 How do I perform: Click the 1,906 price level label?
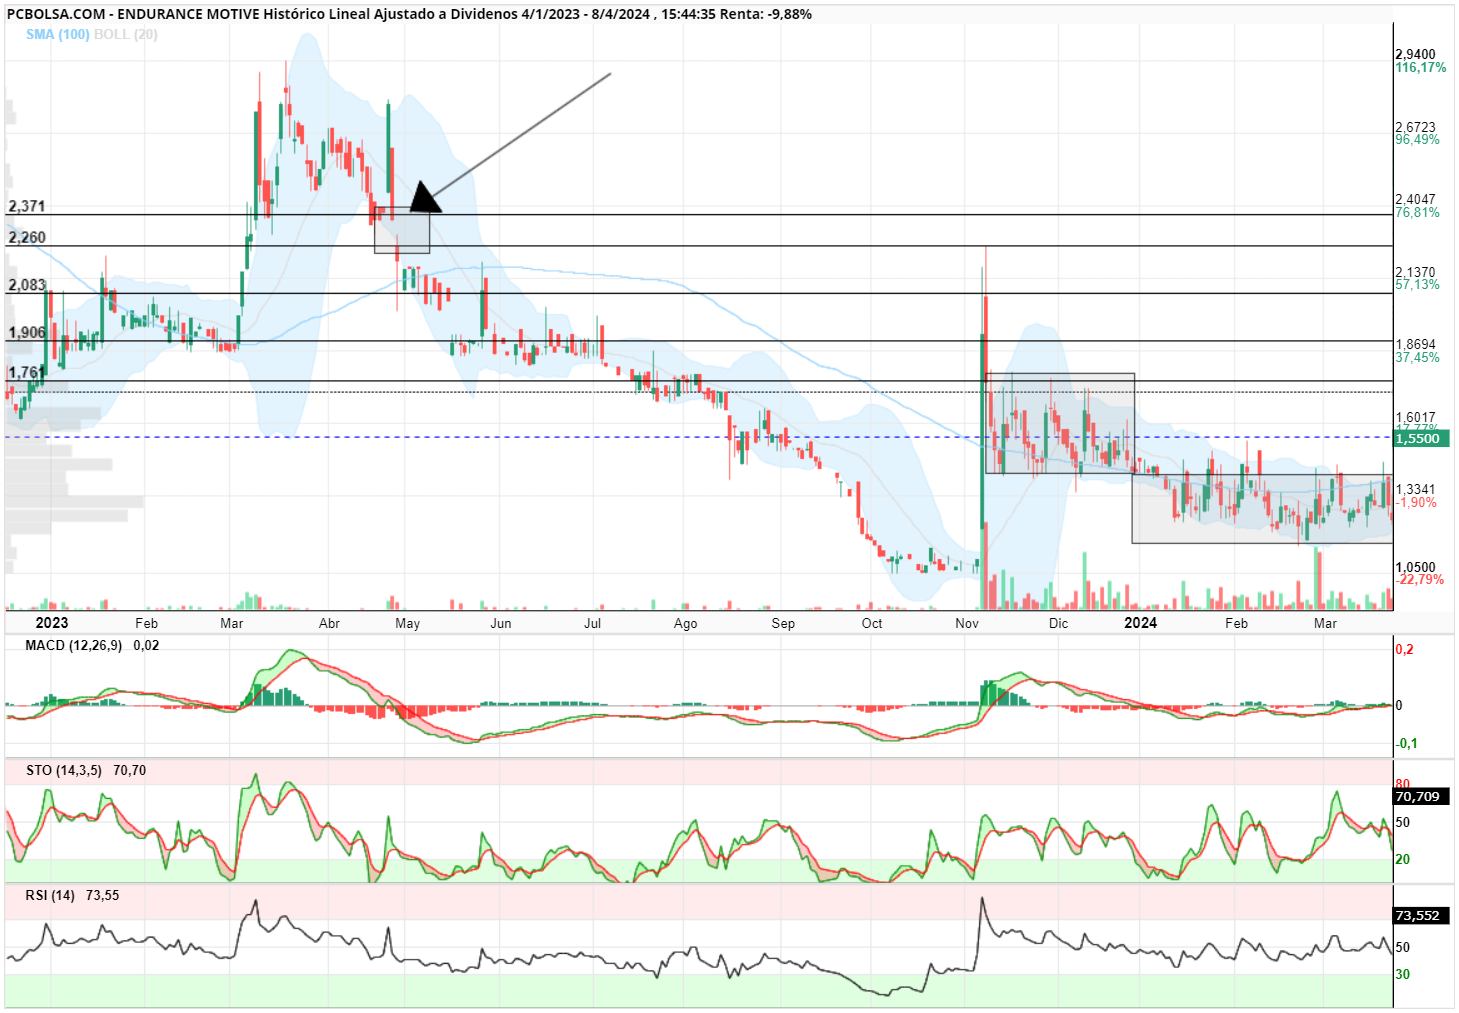click(x=27, y=333)
